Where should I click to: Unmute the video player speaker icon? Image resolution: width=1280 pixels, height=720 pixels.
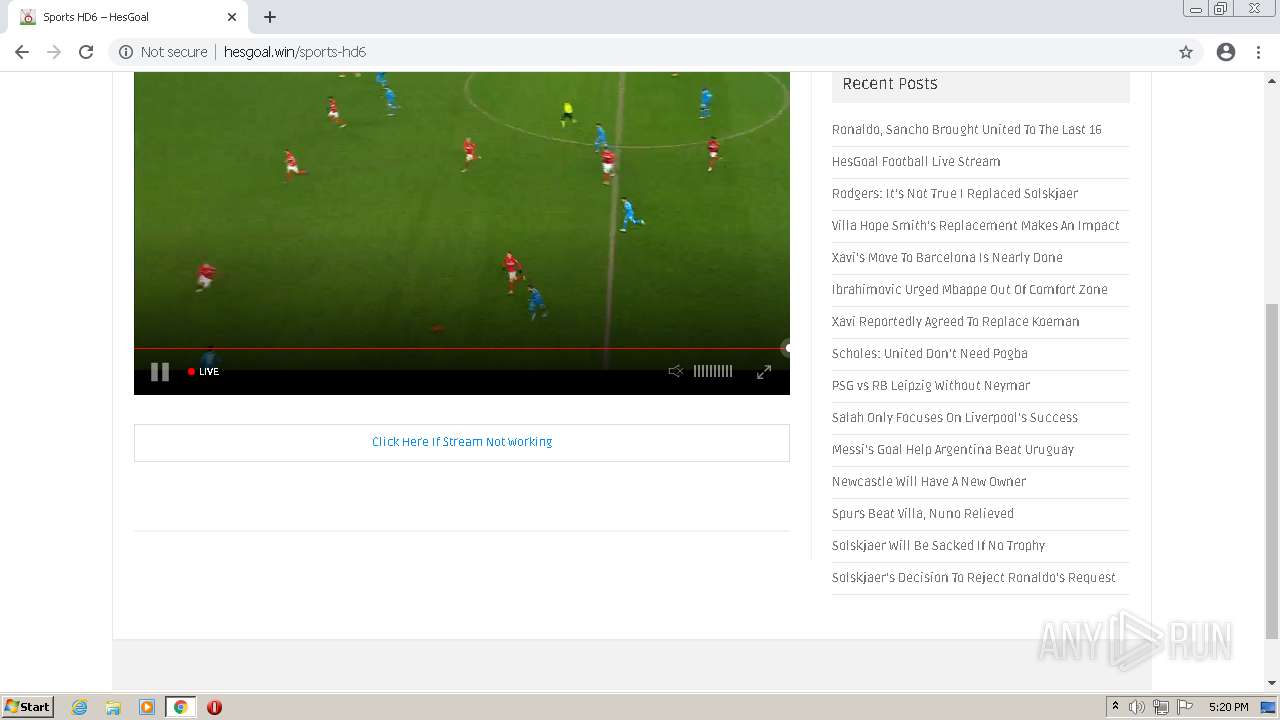click(675, 371)
